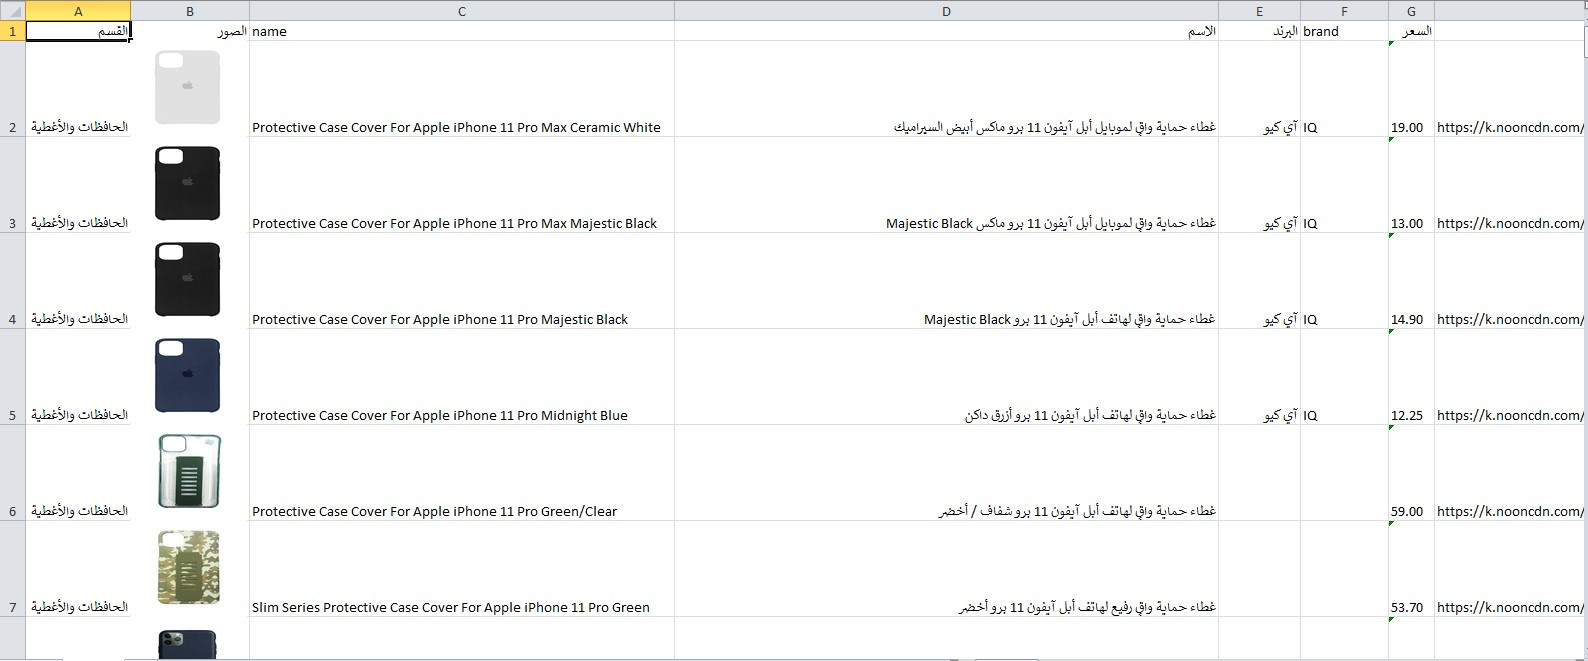This screenshot has height=661, width=1588.
Task: Select Arabic name cell ending 'أبيض السيراميك'
Action: pyautogui.click(x=946, y=89)
